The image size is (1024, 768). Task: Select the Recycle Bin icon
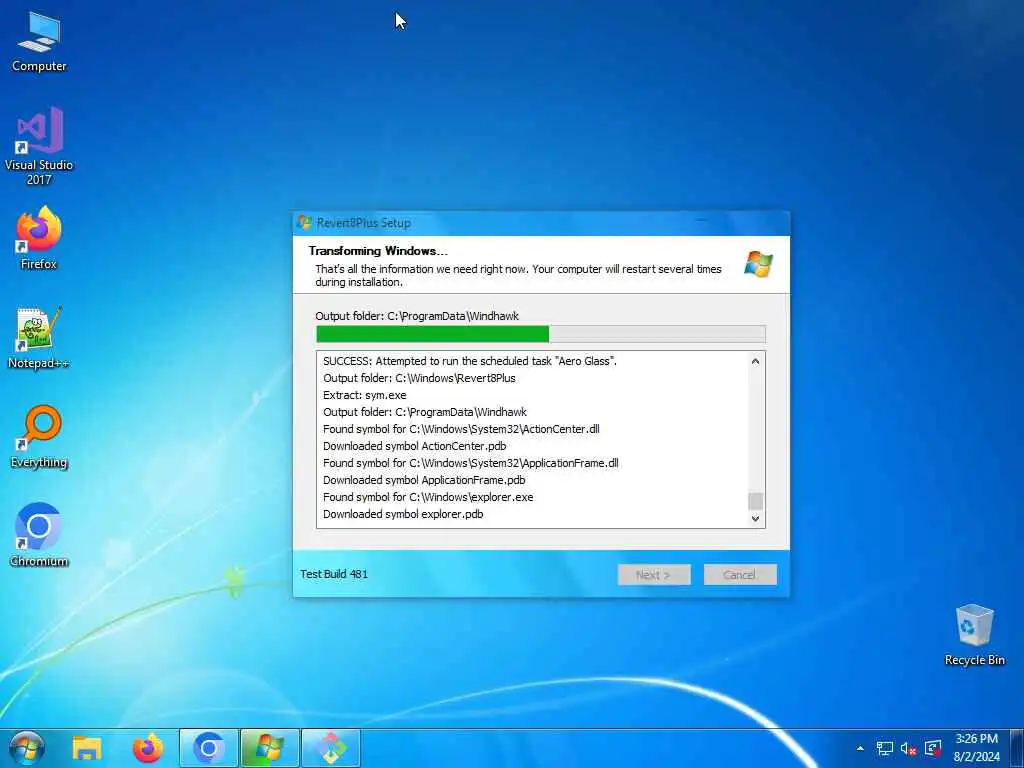point(974,635)
